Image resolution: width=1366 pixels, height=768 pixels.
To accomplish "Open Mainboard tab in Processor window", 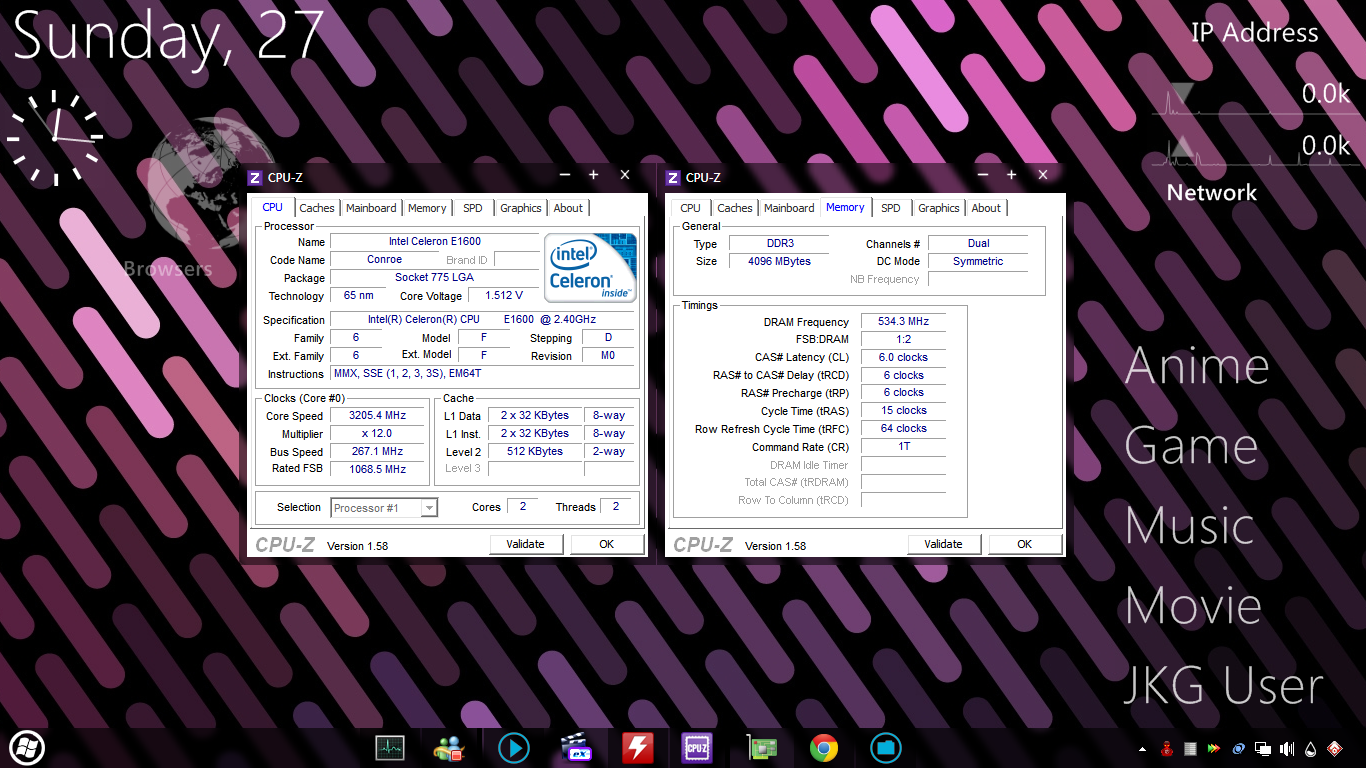I will click(371, 208).
